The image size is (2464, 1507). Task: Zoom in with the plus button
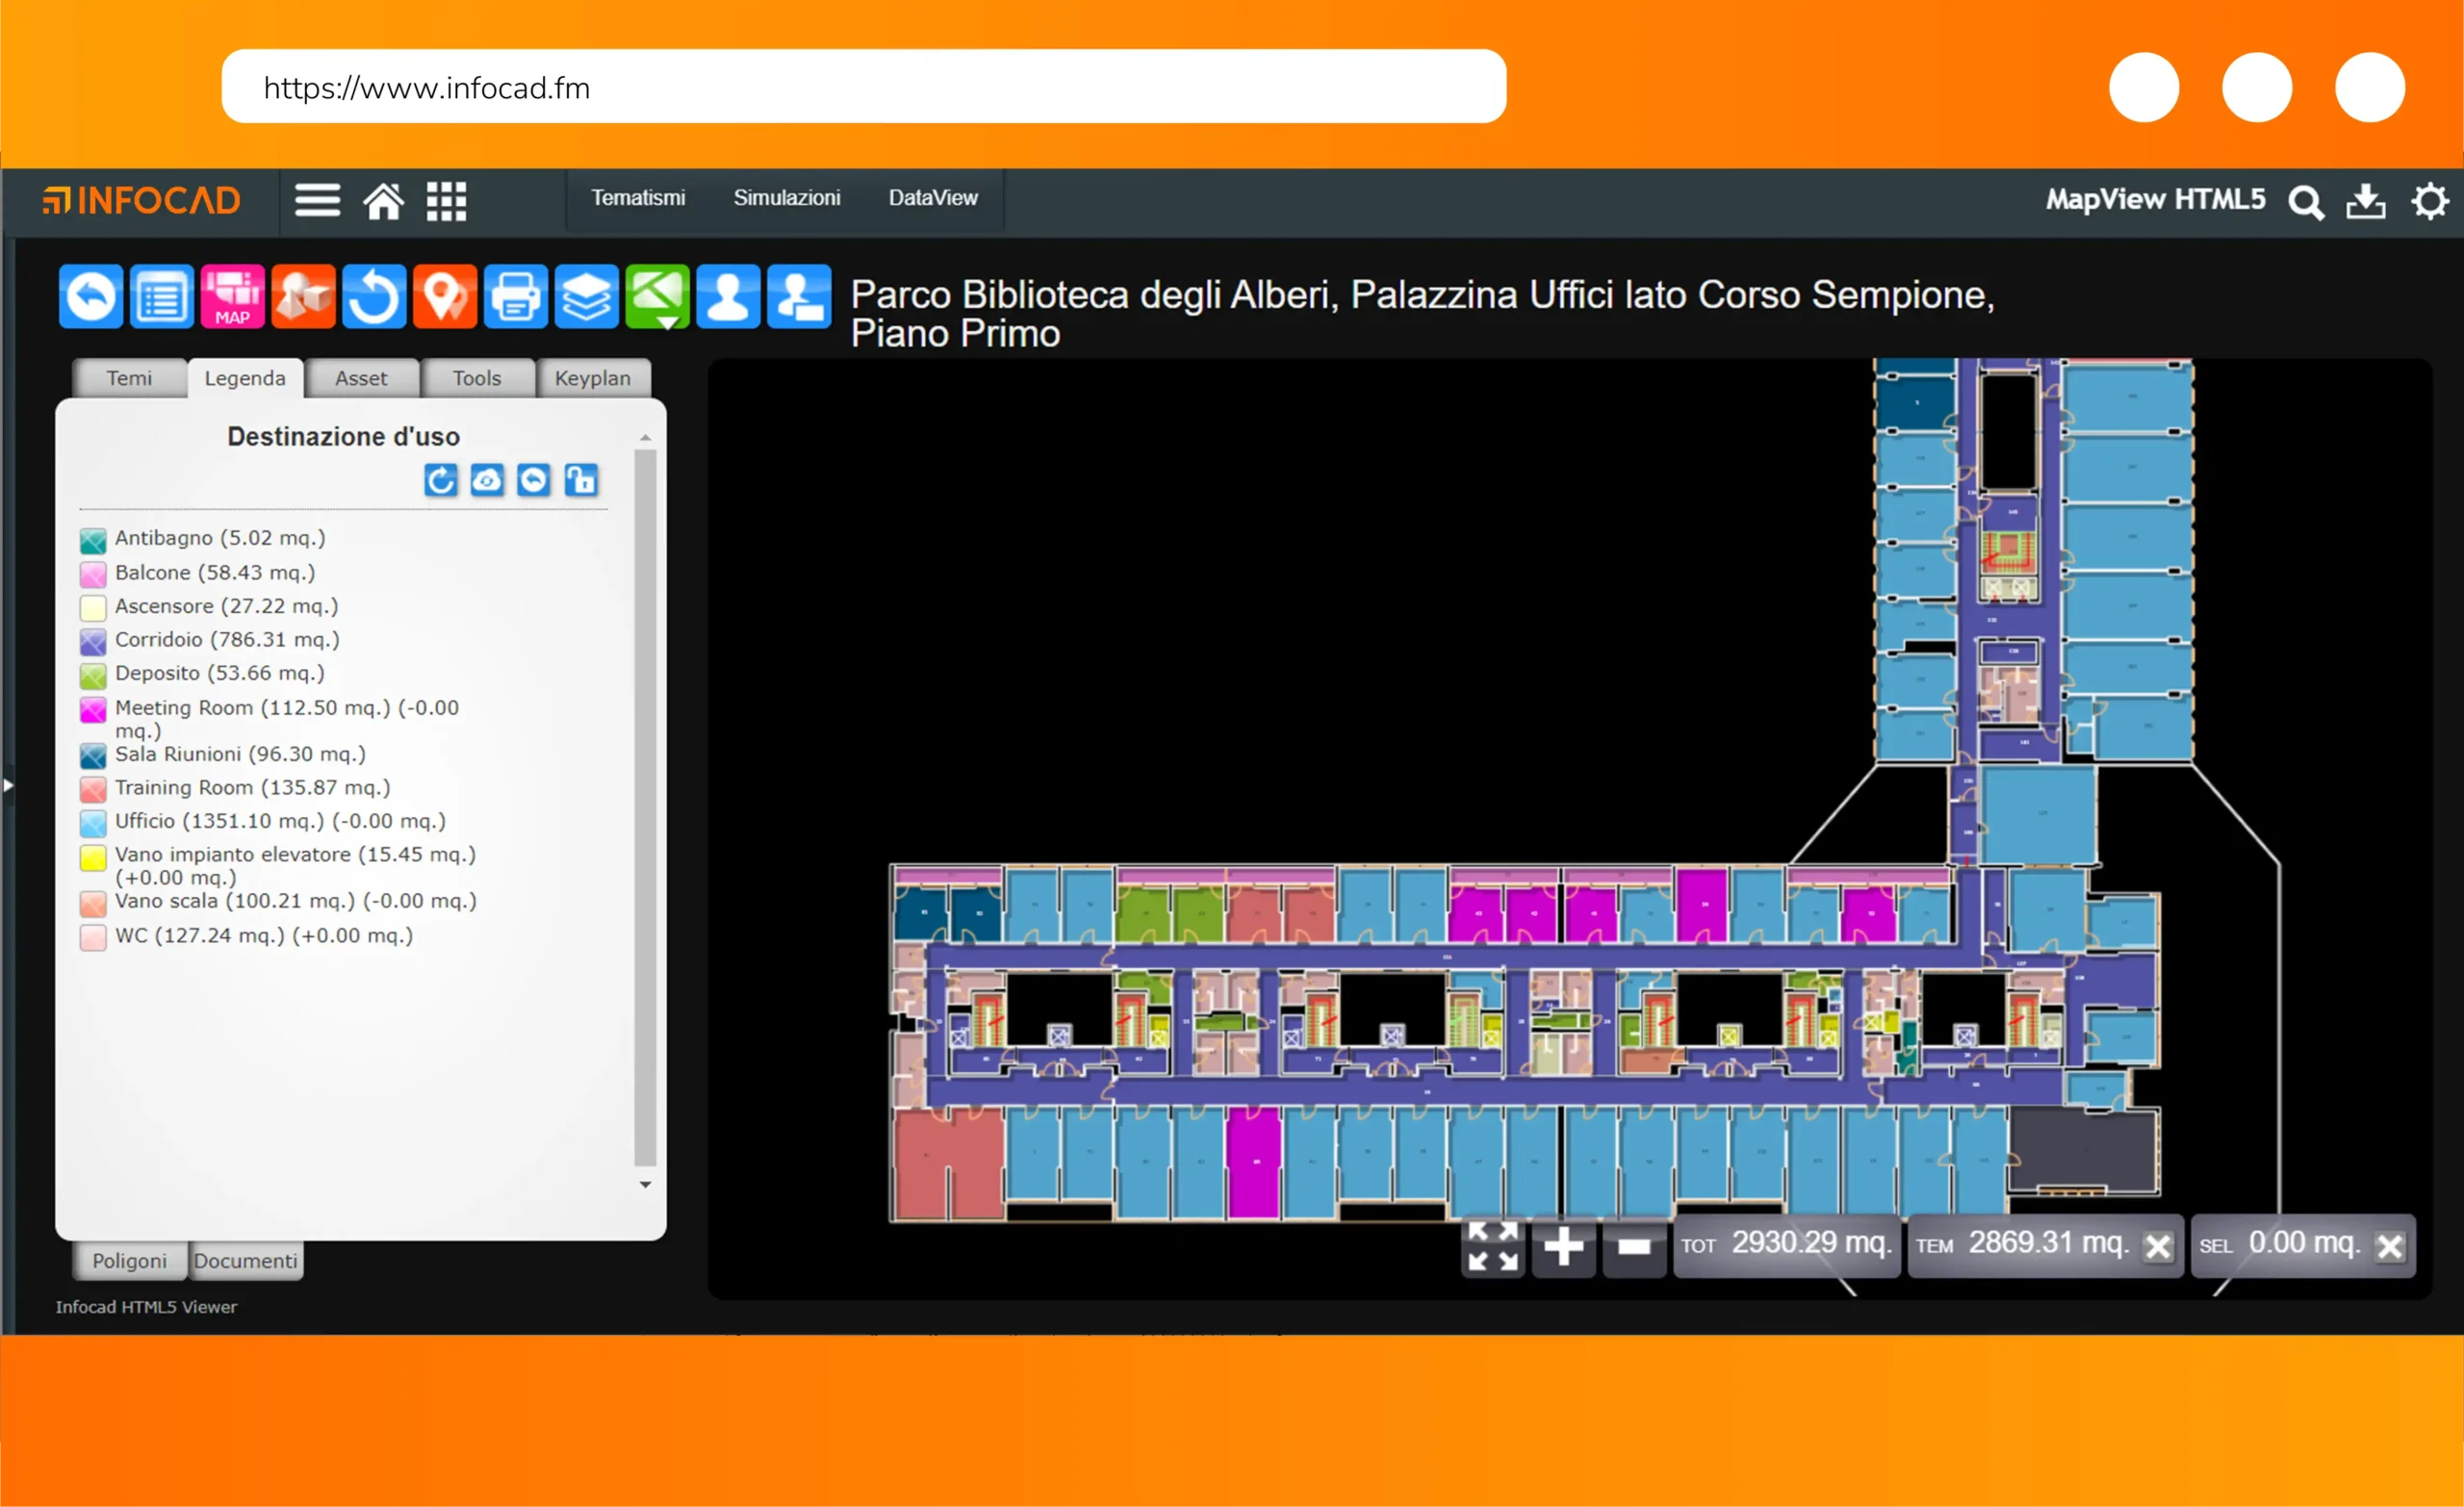[x=1564, y=1246]
